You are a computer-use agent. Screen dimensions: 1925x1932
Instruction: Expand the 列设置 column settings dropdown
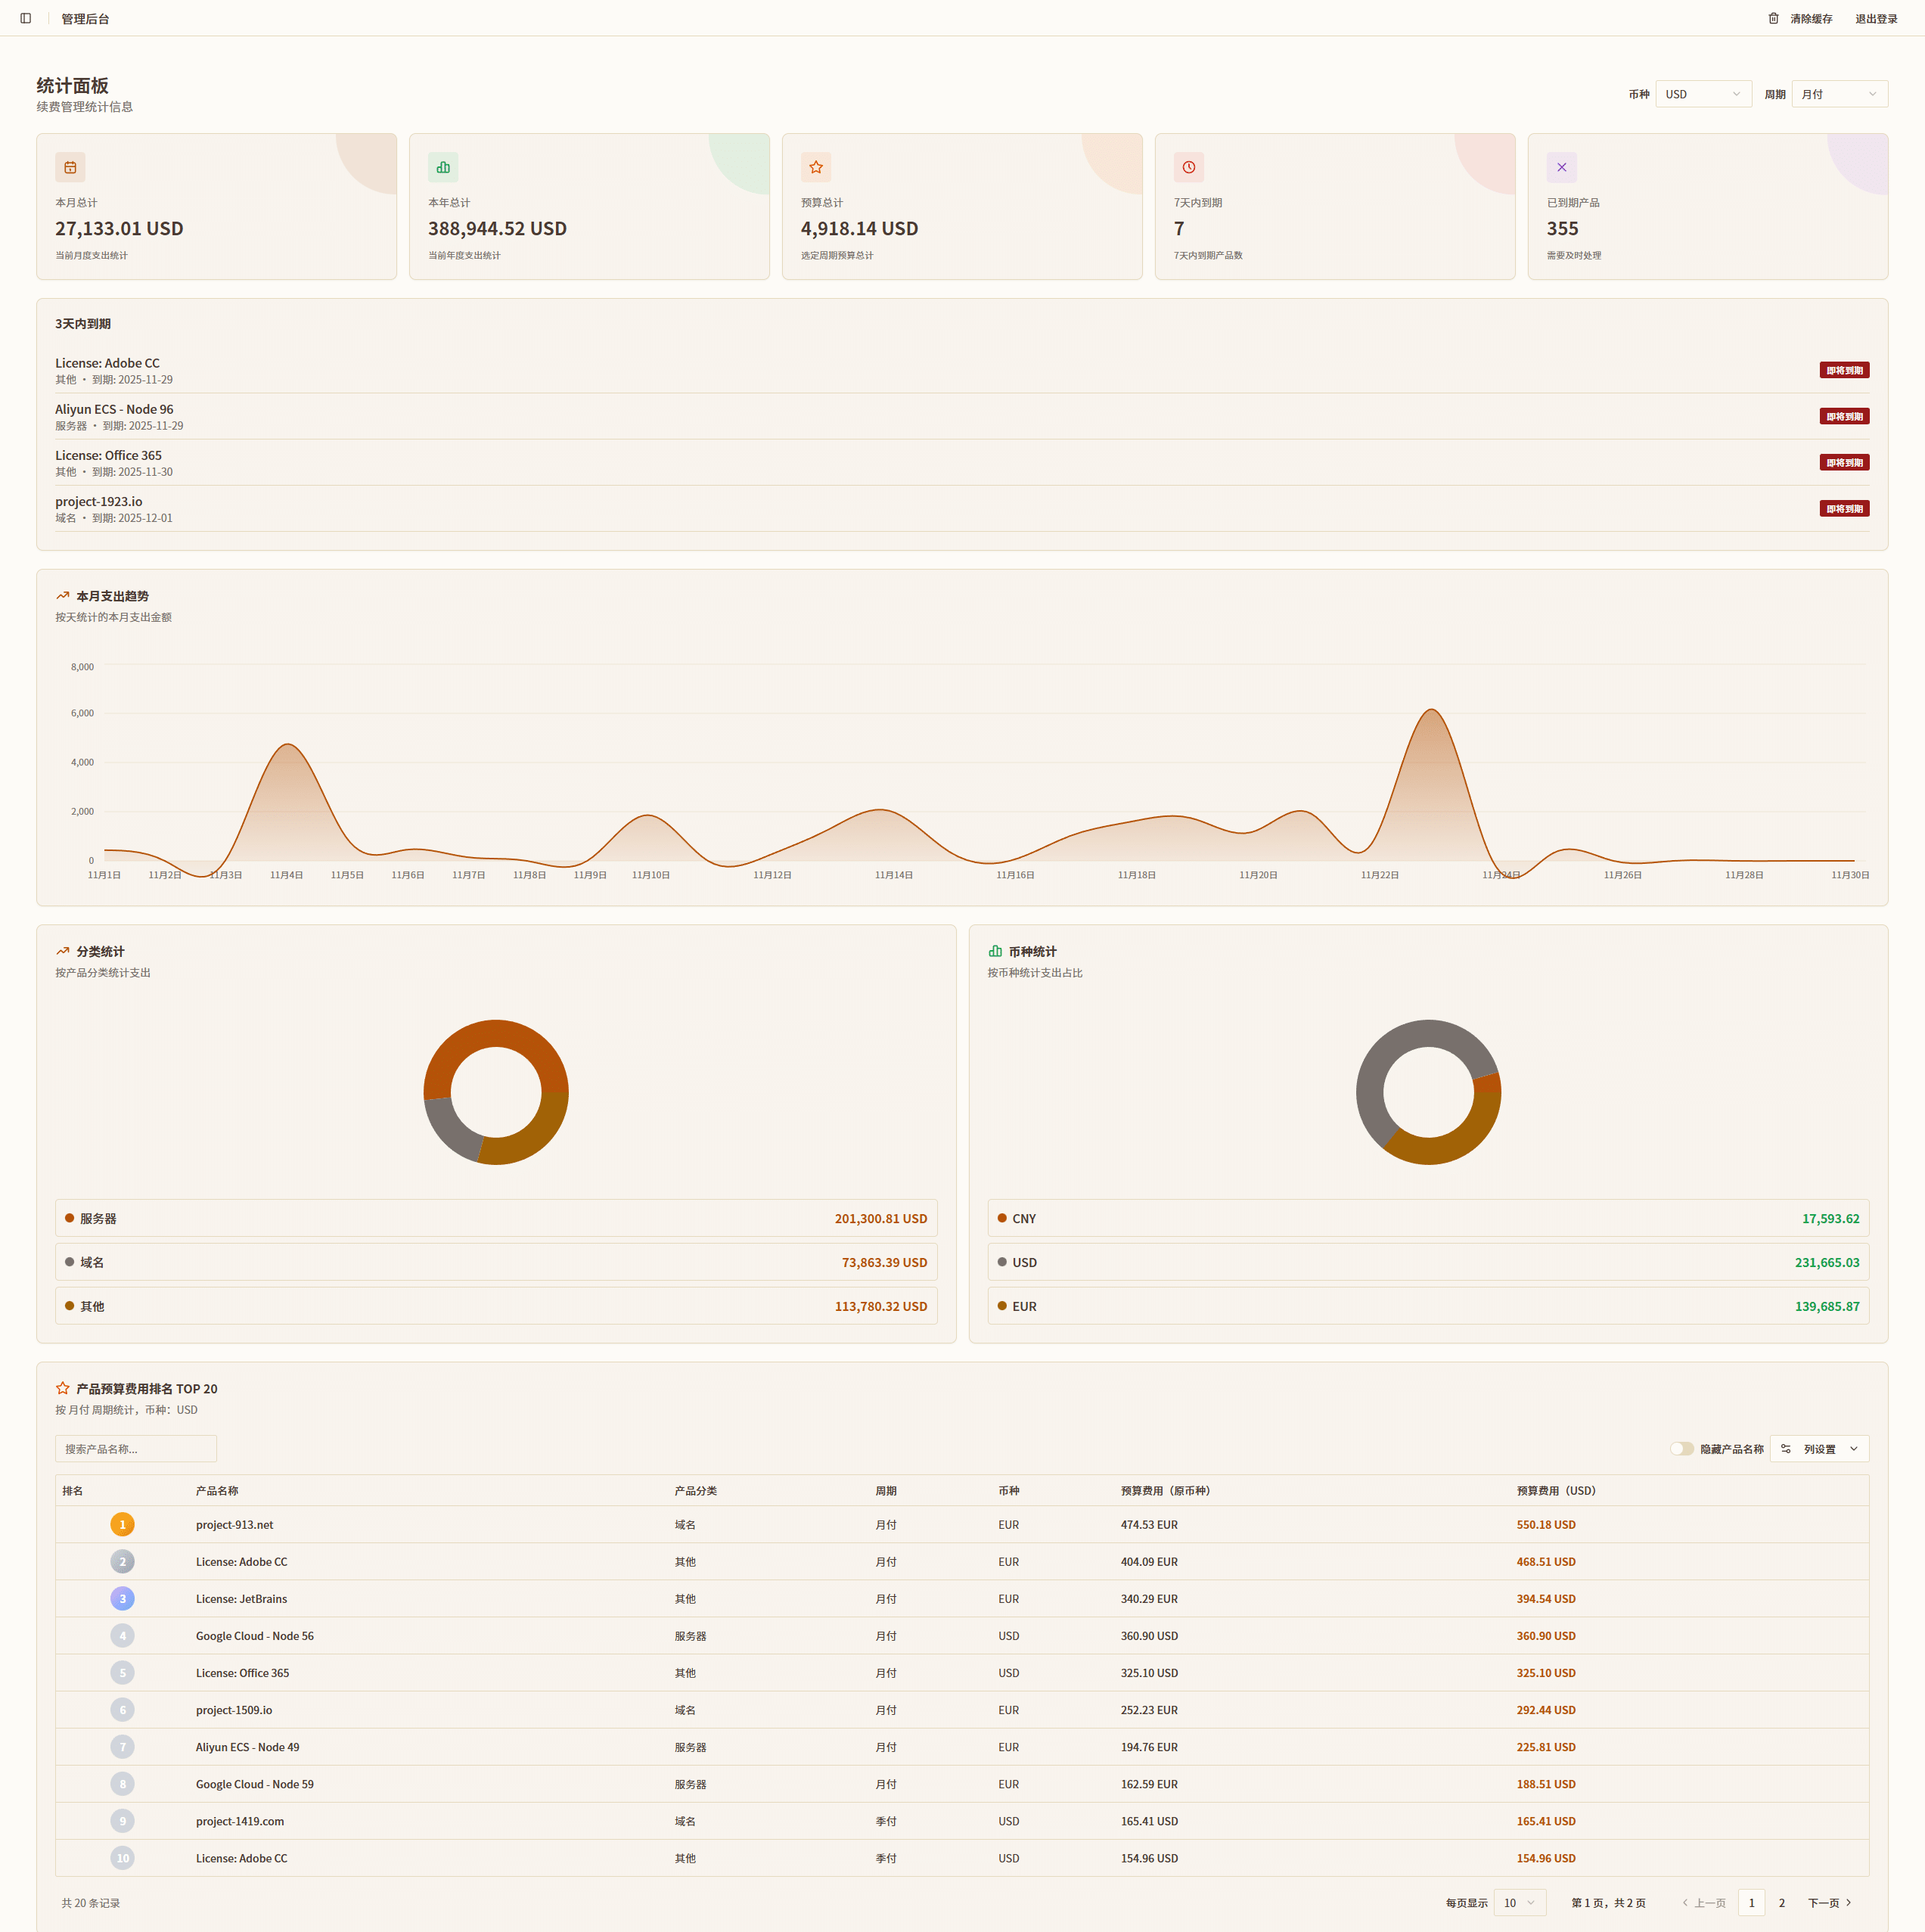click(1819, 1449)
